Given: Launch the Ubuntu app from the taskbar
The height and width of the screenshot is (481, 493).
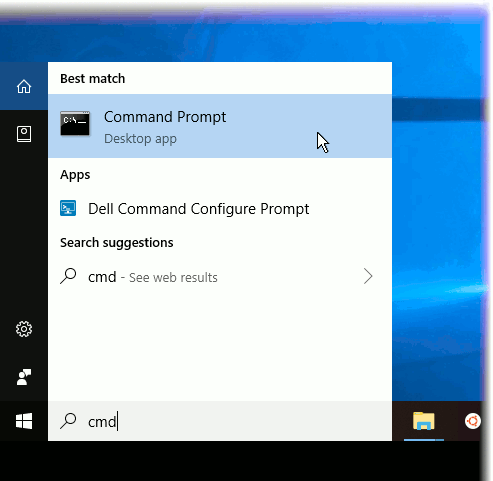Looking at the screenshot, I should [x=472, y=421].
